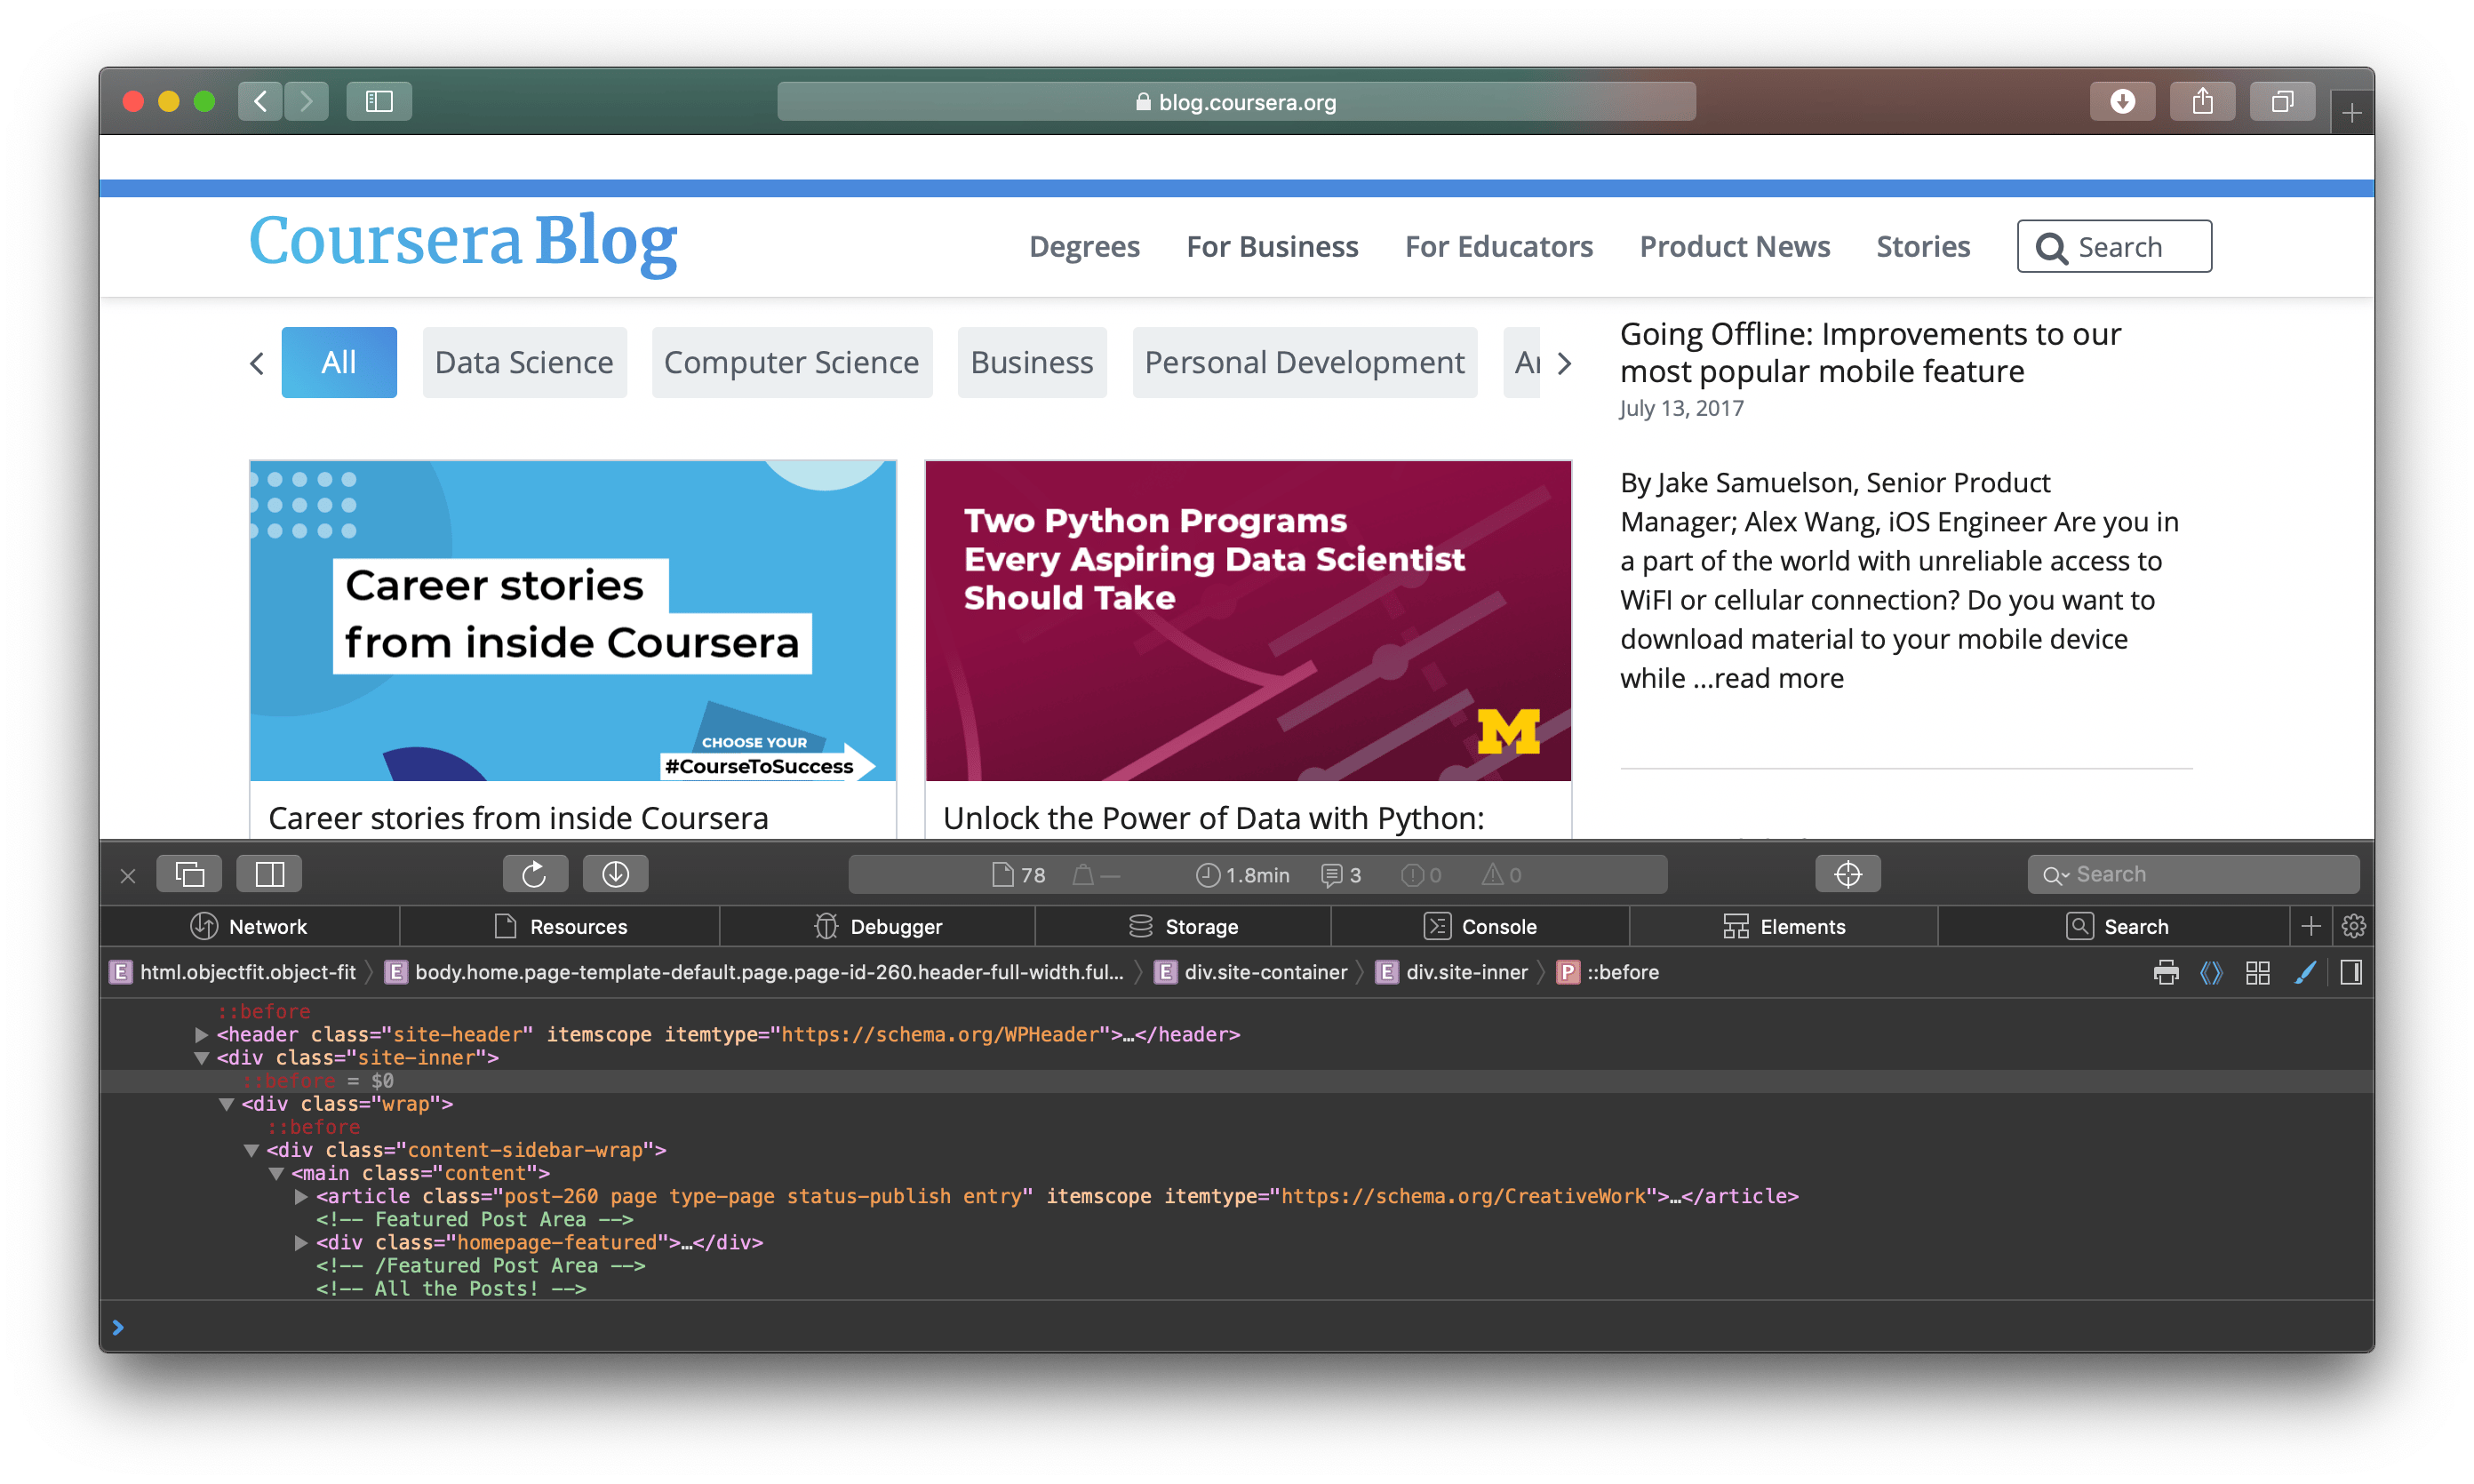The image size is (2474, 1484).
Task: Click the inspector toolbar Search field
Action: (2193, 874)
